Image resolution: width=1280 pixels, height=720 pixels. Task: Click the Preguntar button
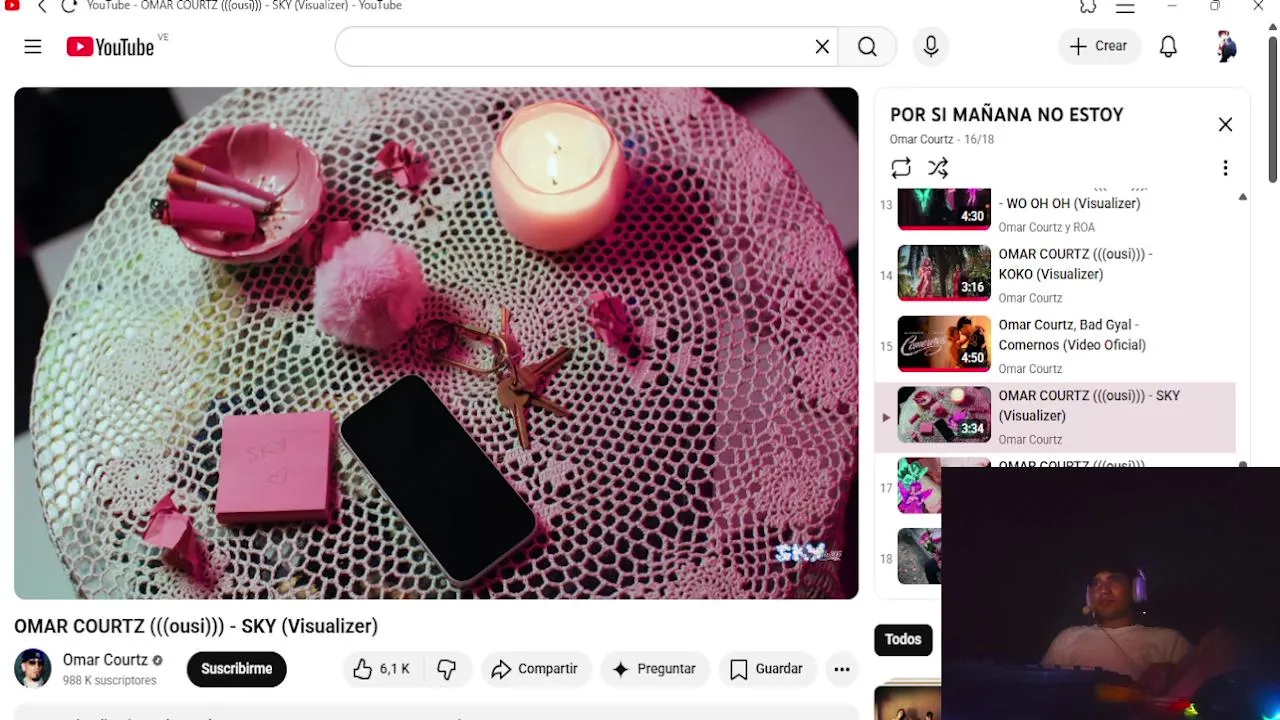point(655,669)
